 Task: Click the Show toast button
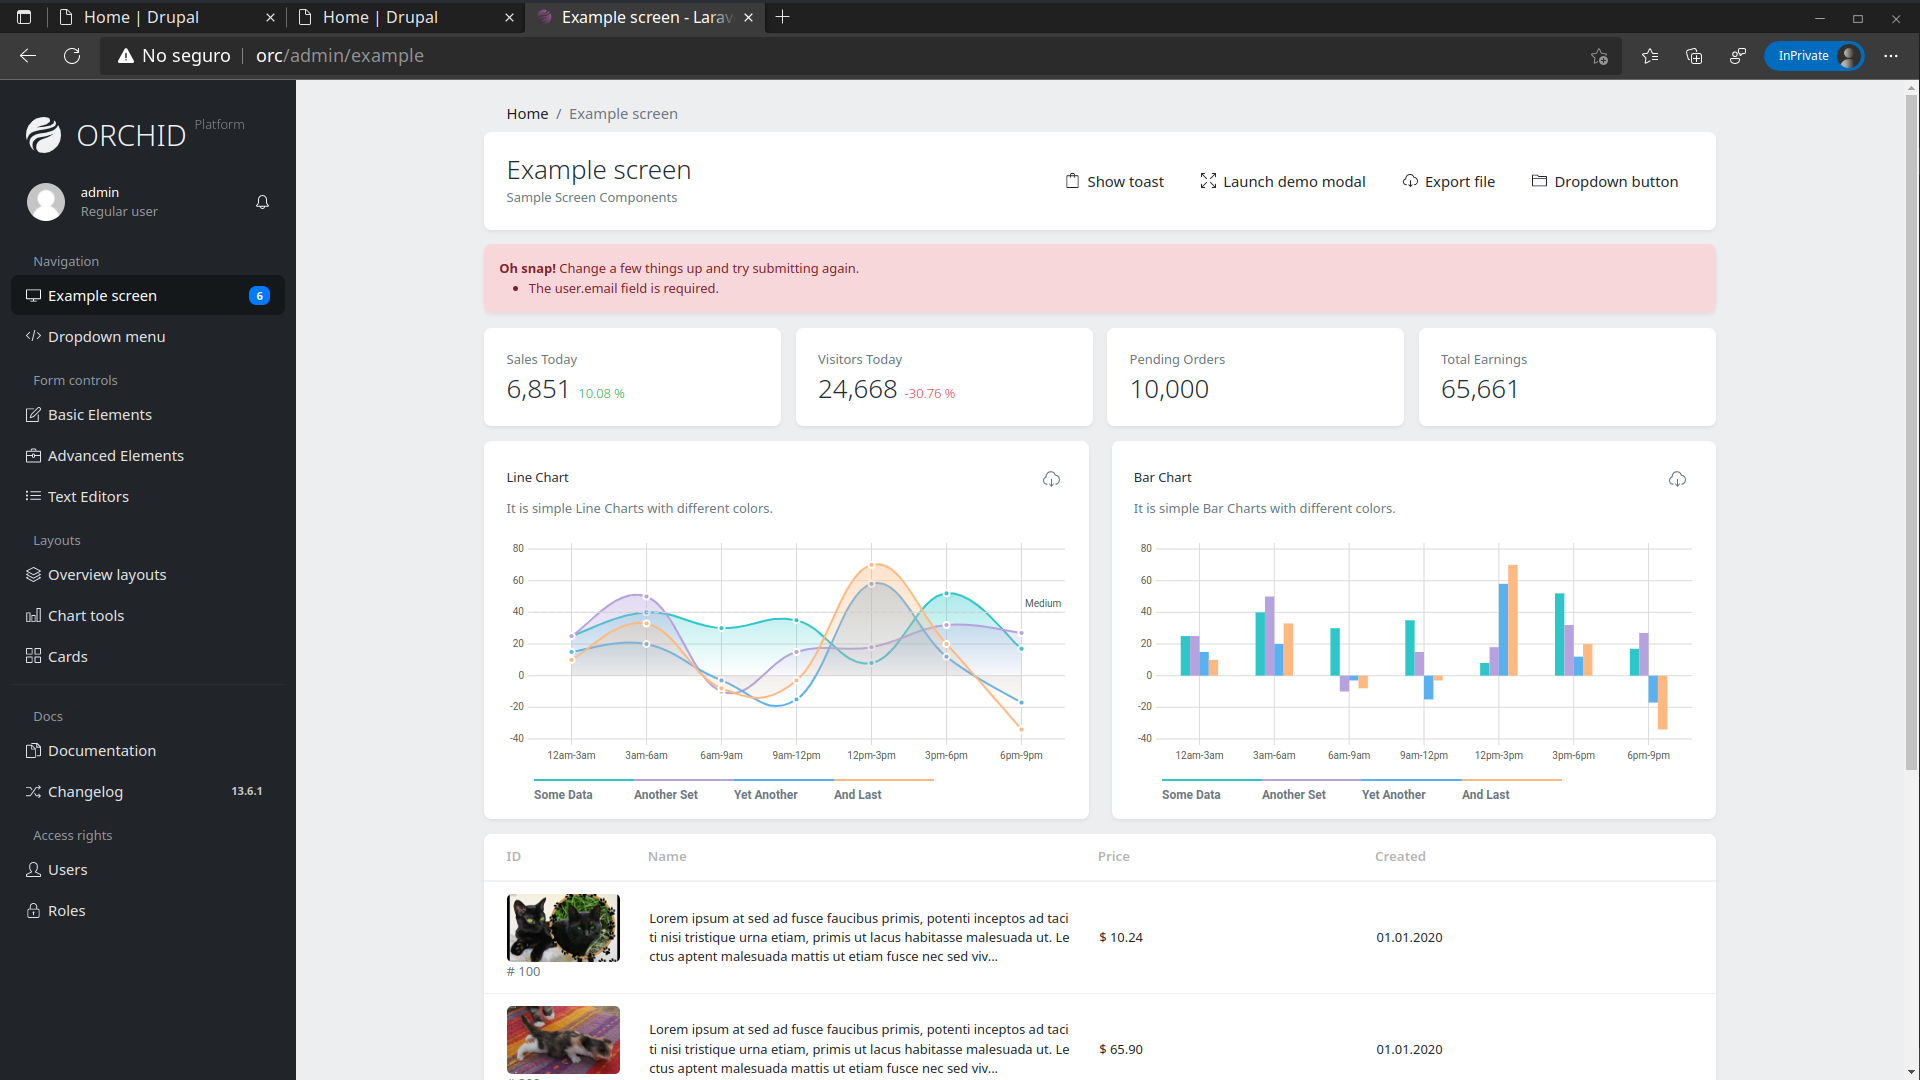1114,181
